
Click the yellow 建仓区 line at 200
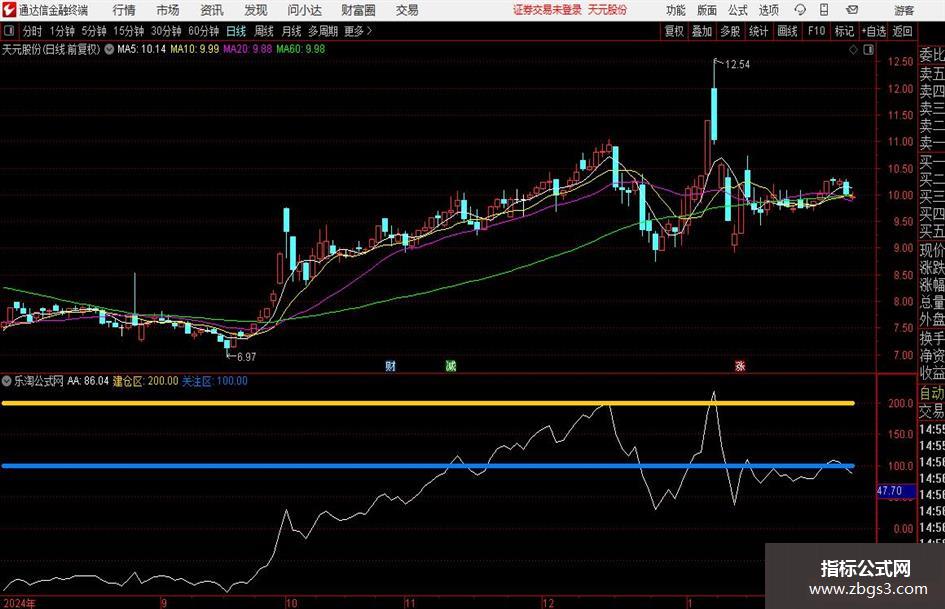point(428,403)
